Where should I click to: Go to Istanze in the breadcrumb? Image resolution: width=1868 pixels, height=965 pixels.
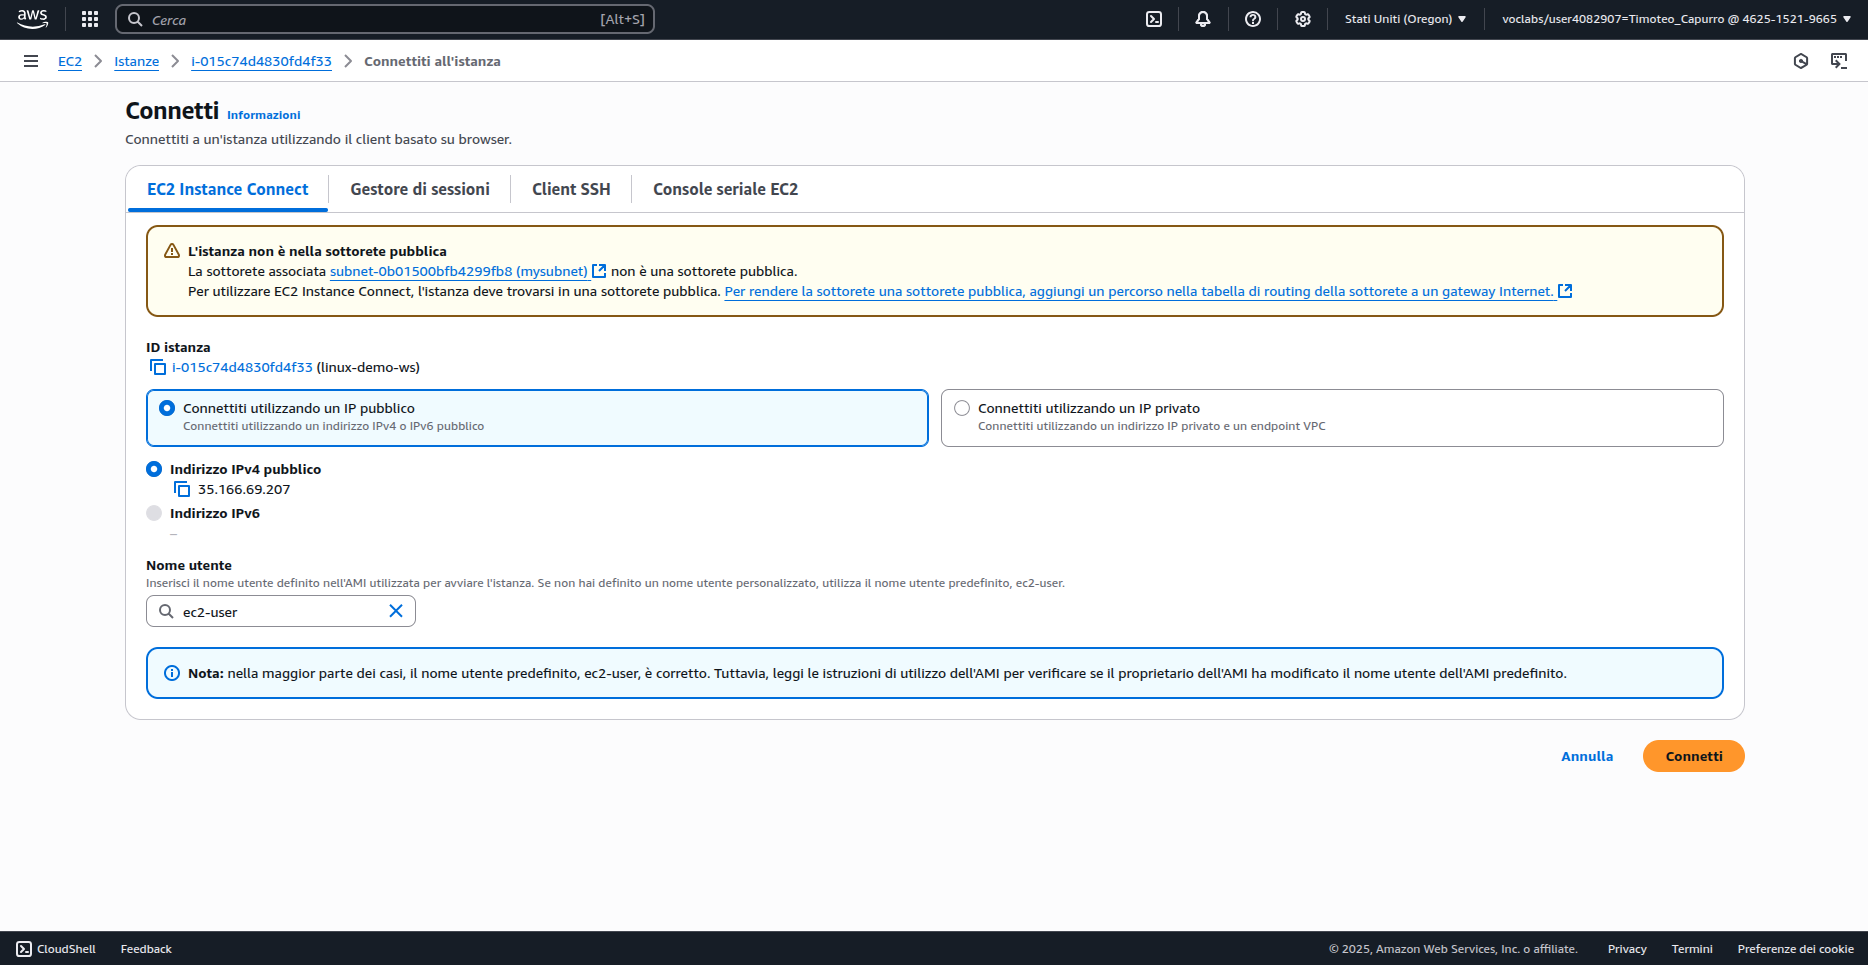point(137,61)
